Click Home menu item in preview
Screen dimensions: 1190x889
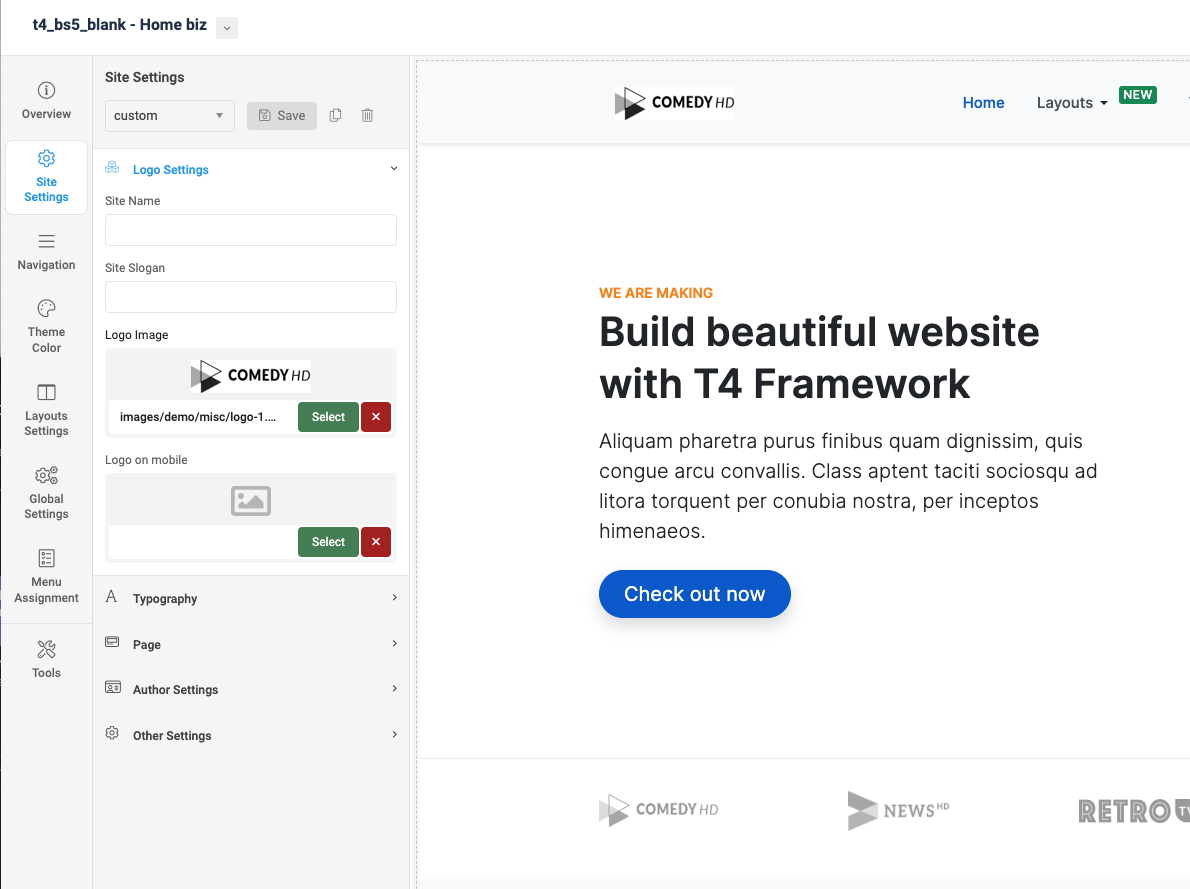[x=984, y=102]
